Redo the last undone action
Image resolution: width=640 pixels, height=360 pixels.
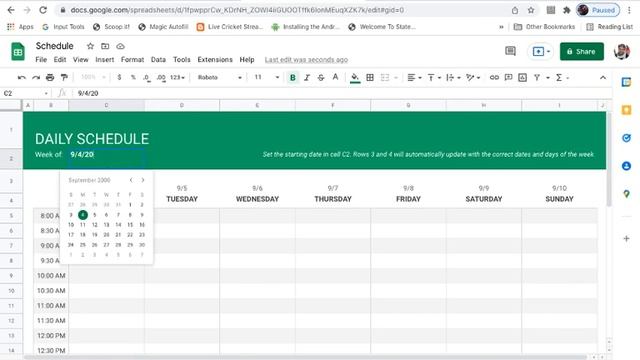point(36,77)
